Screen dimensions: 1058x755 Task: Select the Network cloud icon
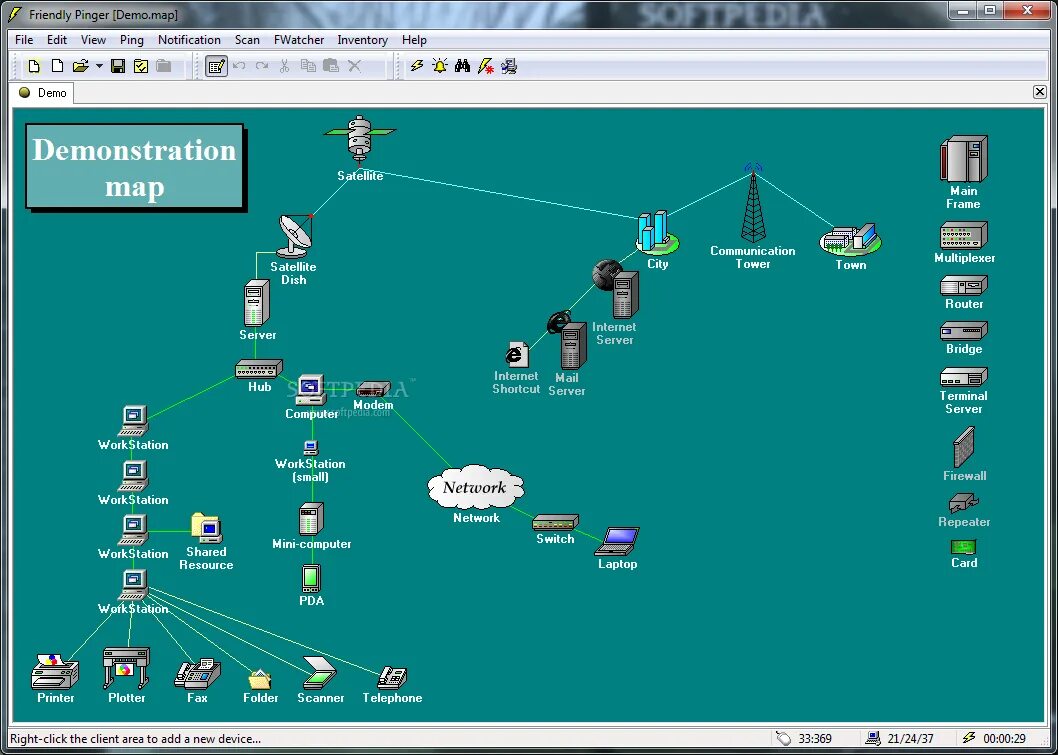tap(476, 487)
